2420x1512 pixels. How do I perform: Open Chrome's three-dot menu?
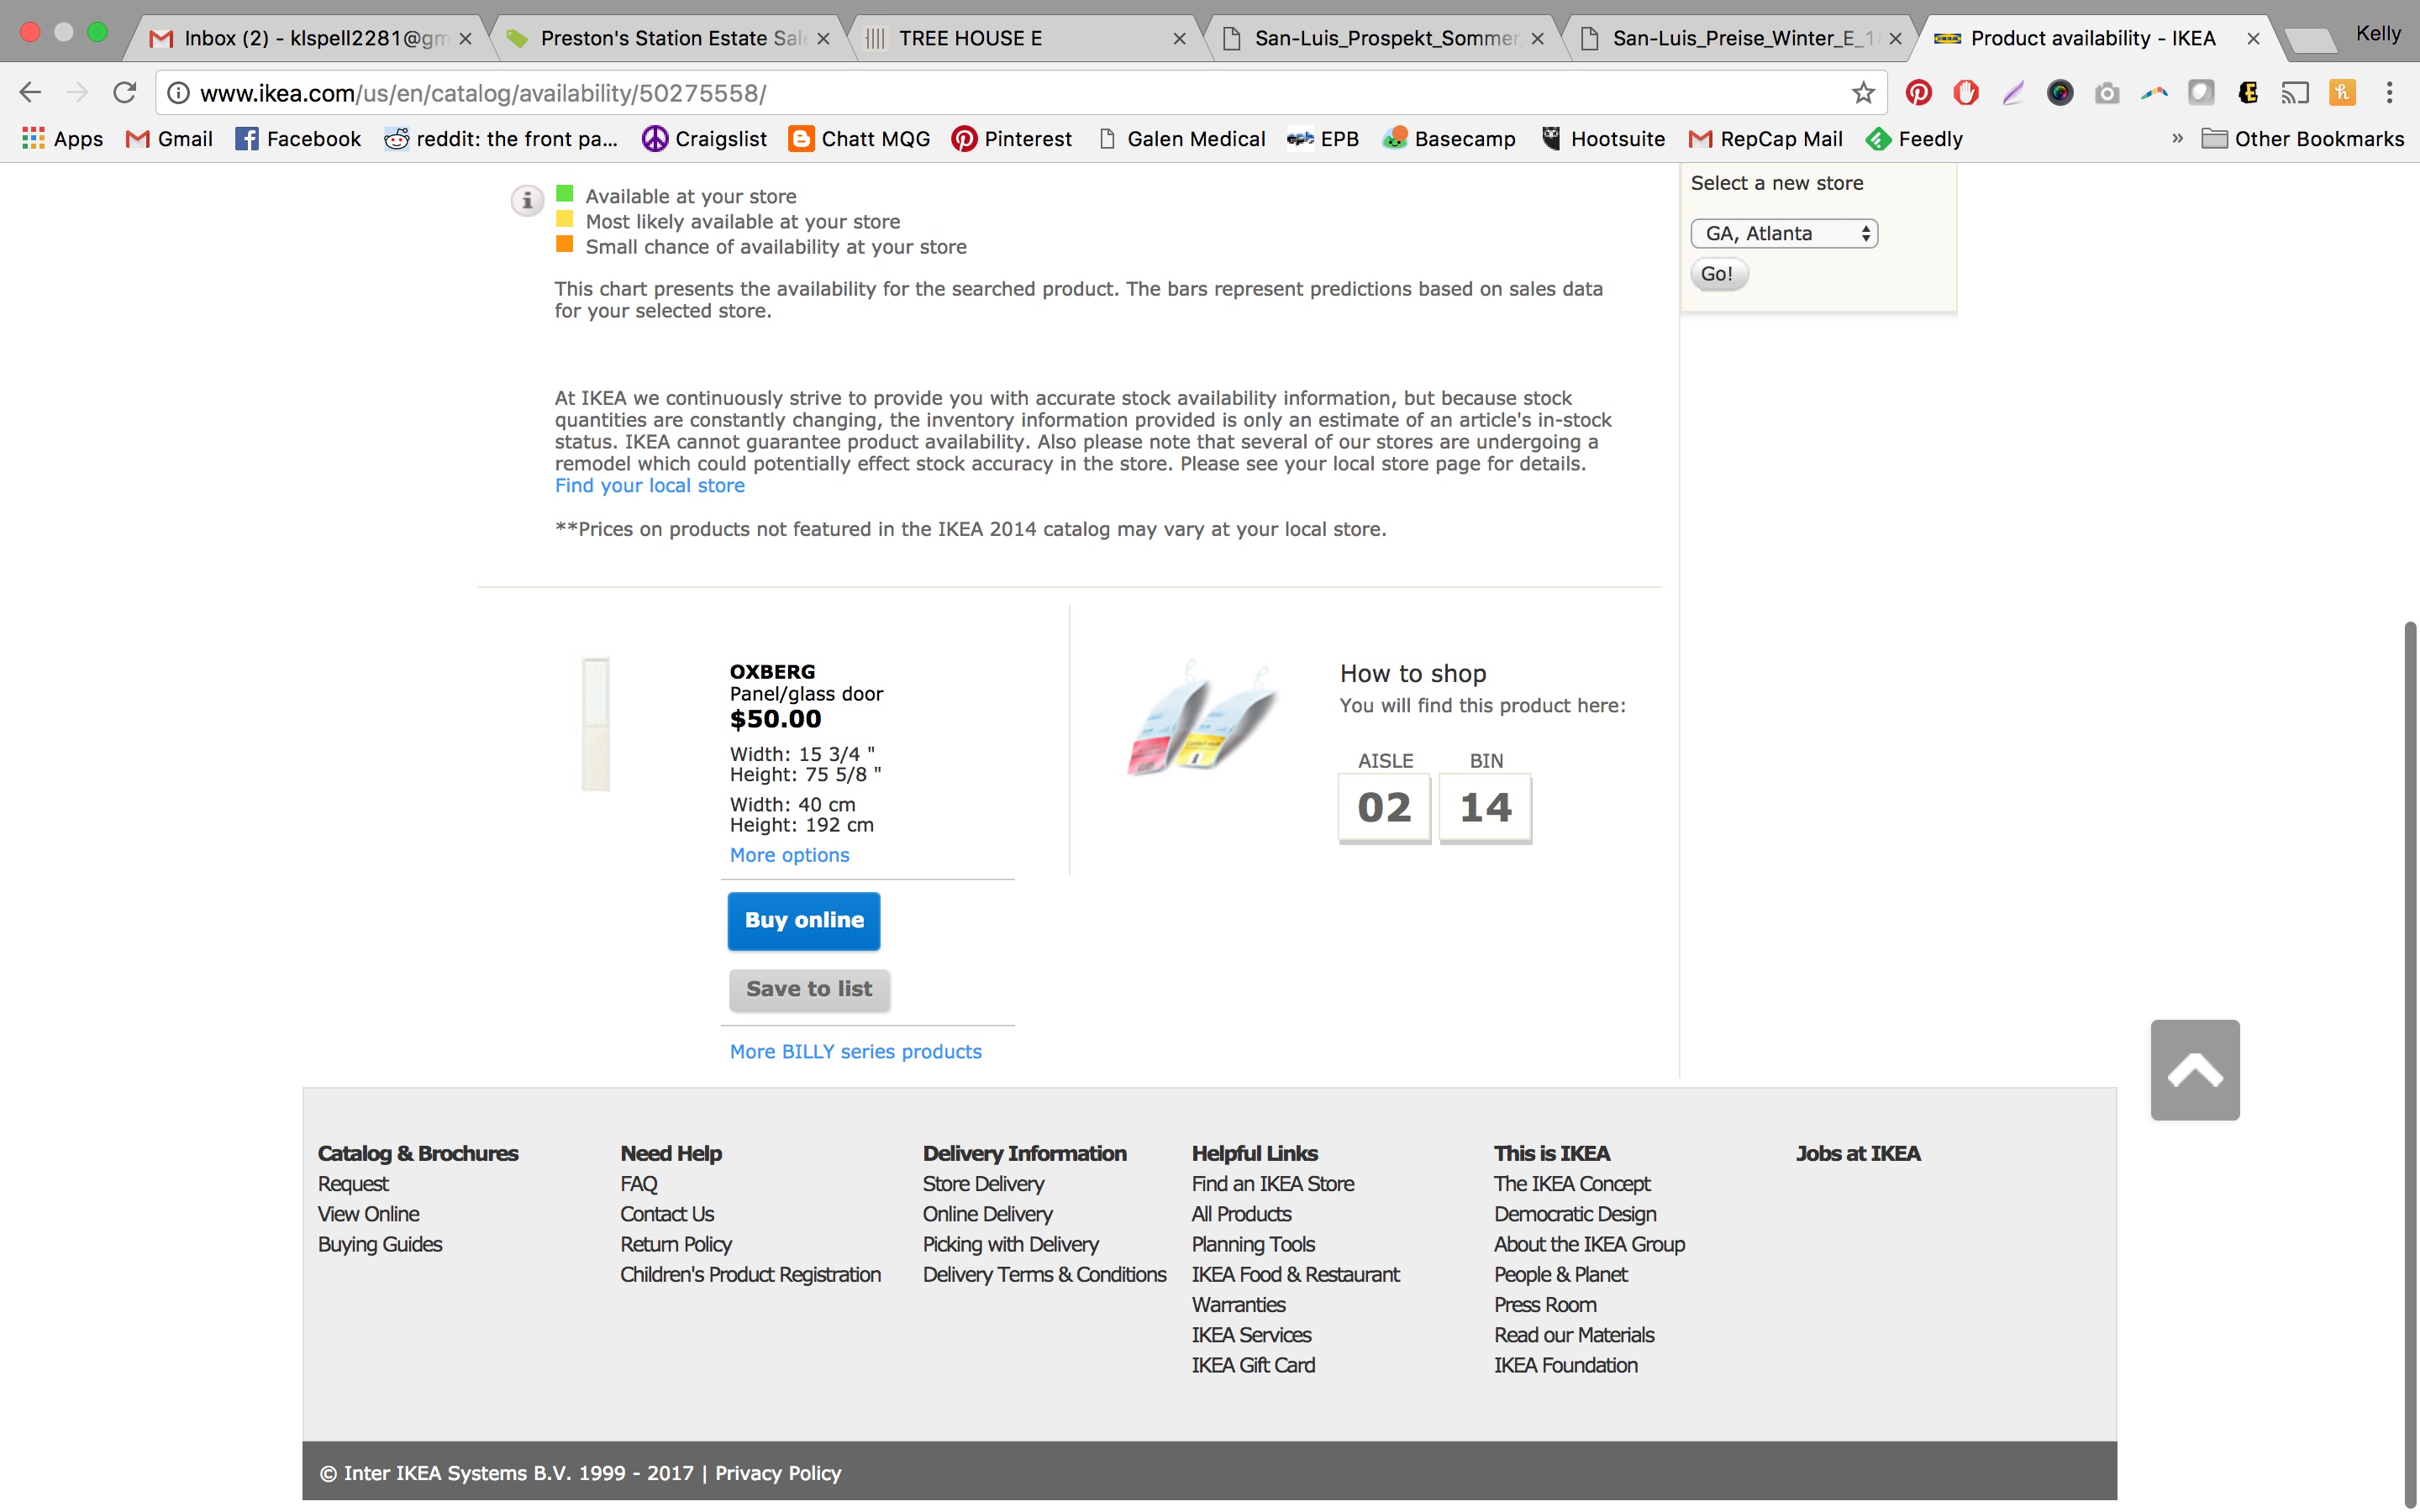[x=2389, y=93]
